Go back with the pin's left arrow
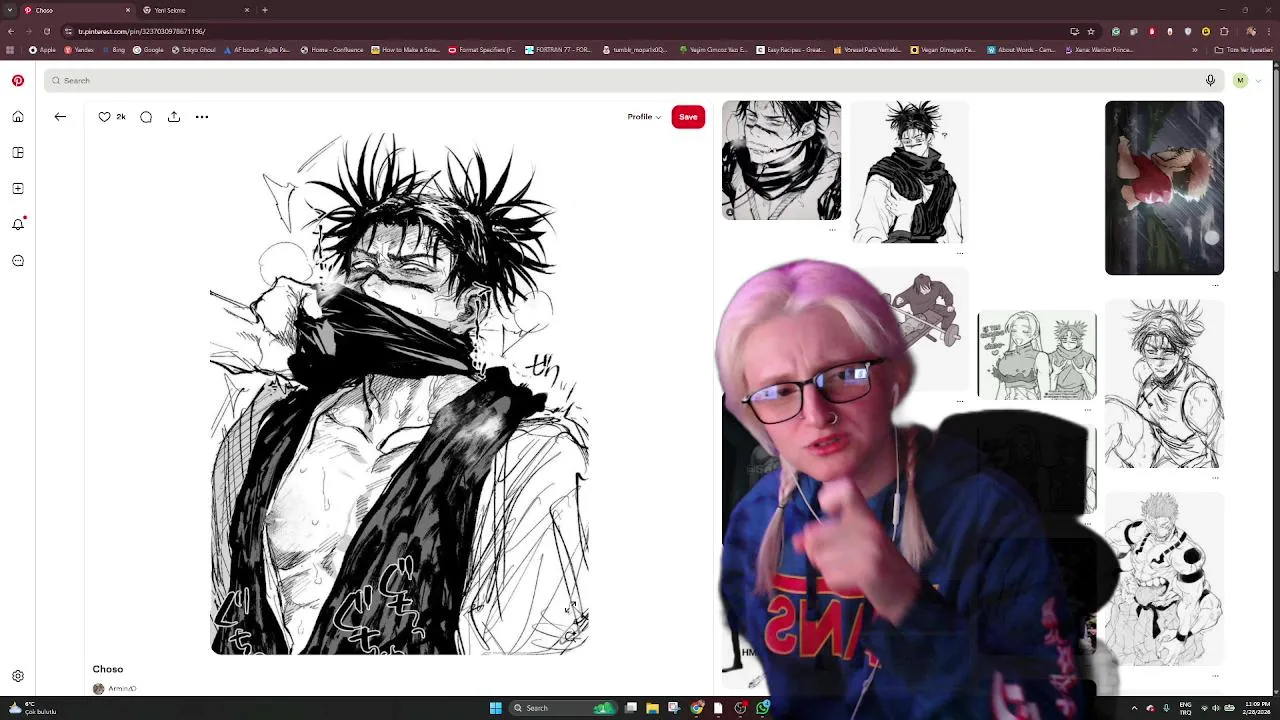This screenshot has width=1280, height=720. click(x=60, y=117)
